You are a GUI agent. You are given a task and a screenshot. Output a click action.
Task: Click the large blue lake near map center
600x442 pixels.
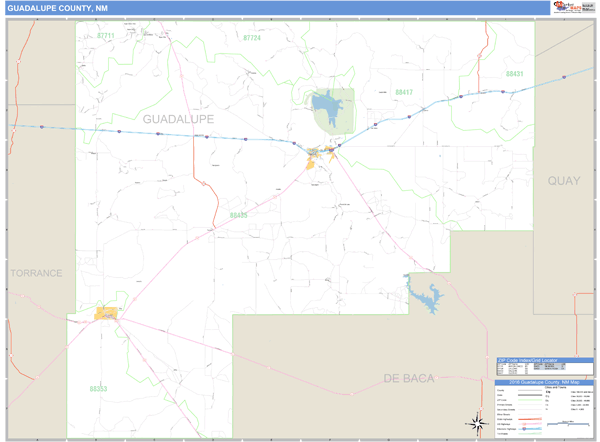pos(326,103)
